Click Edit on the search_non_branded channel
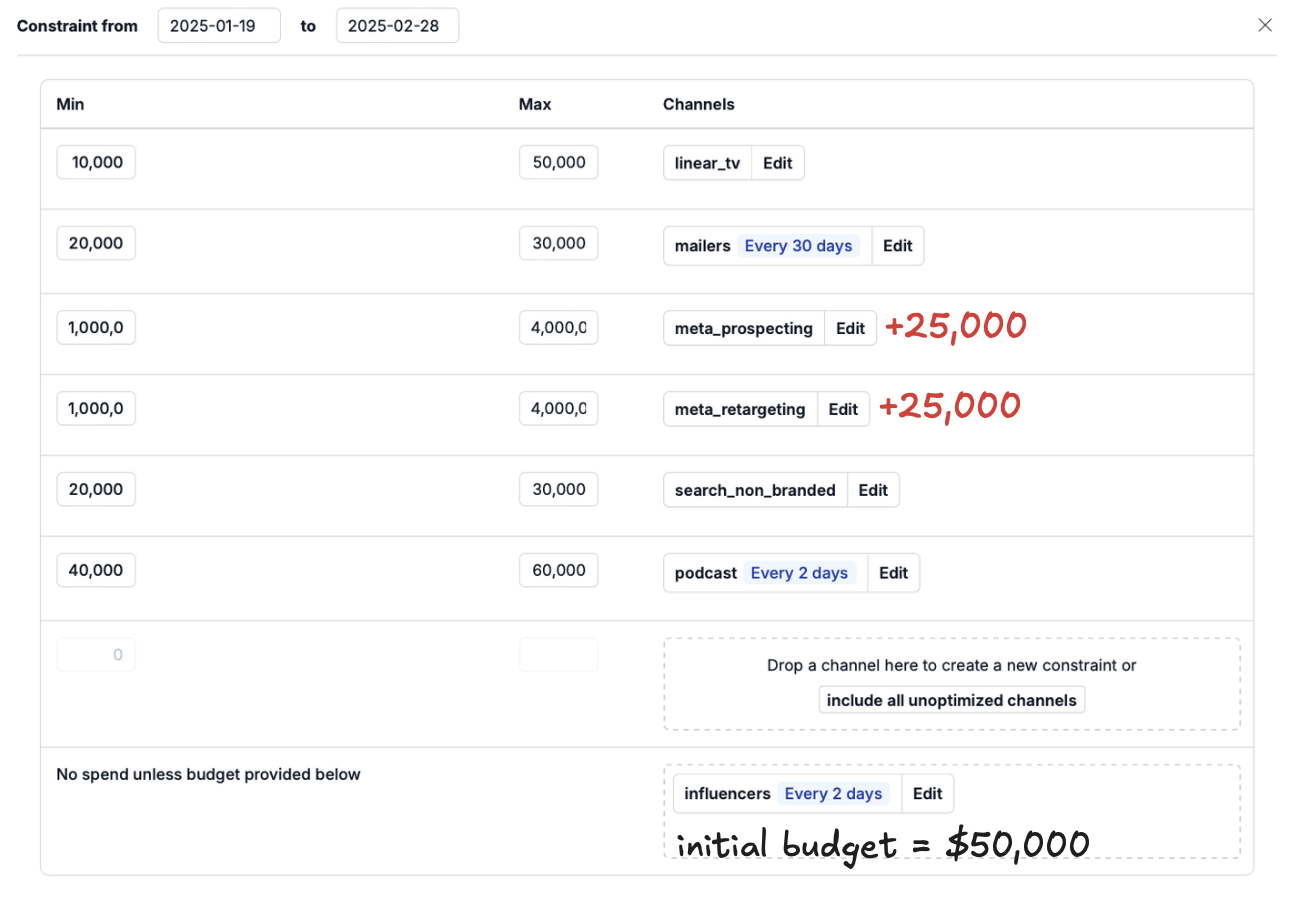Screen dimensions: 1290x910 873,489
